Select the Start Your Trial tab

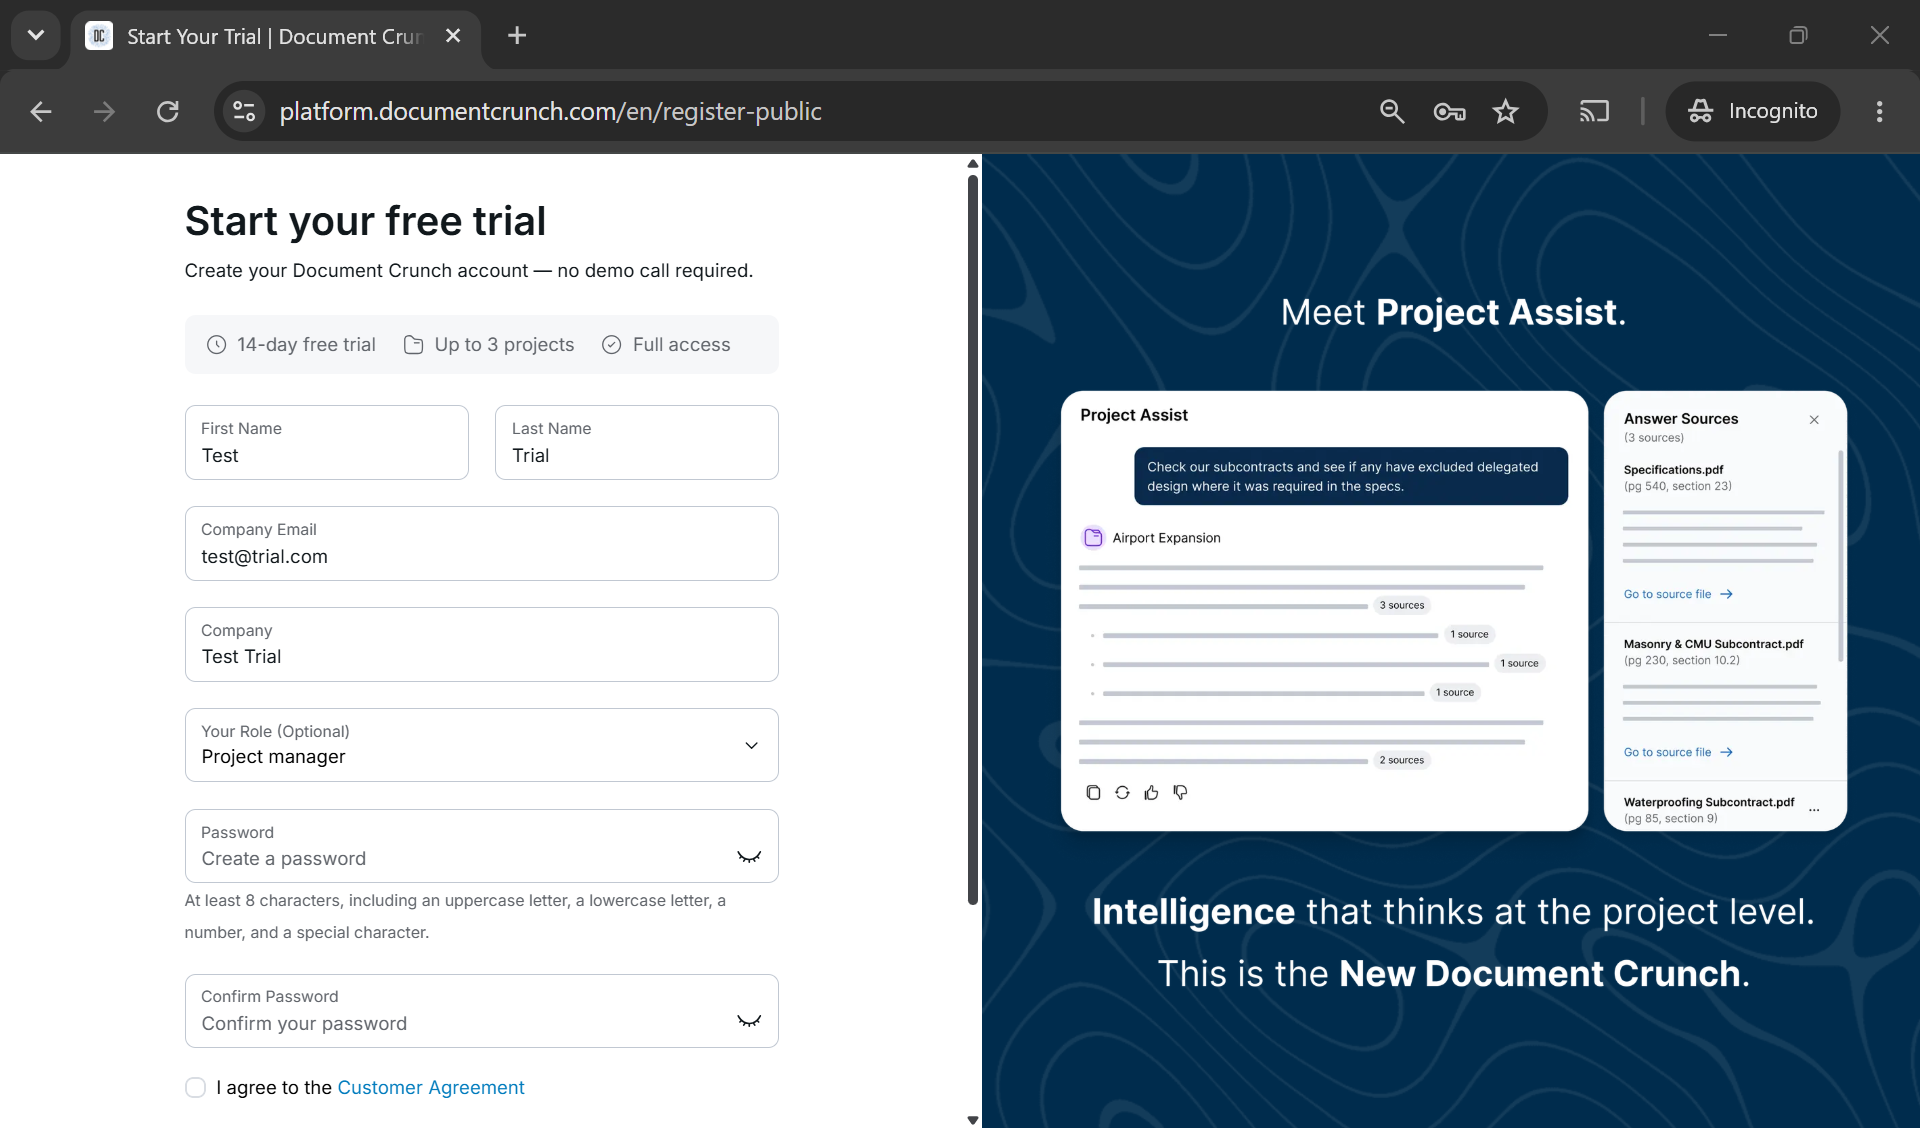click(275, 36)
